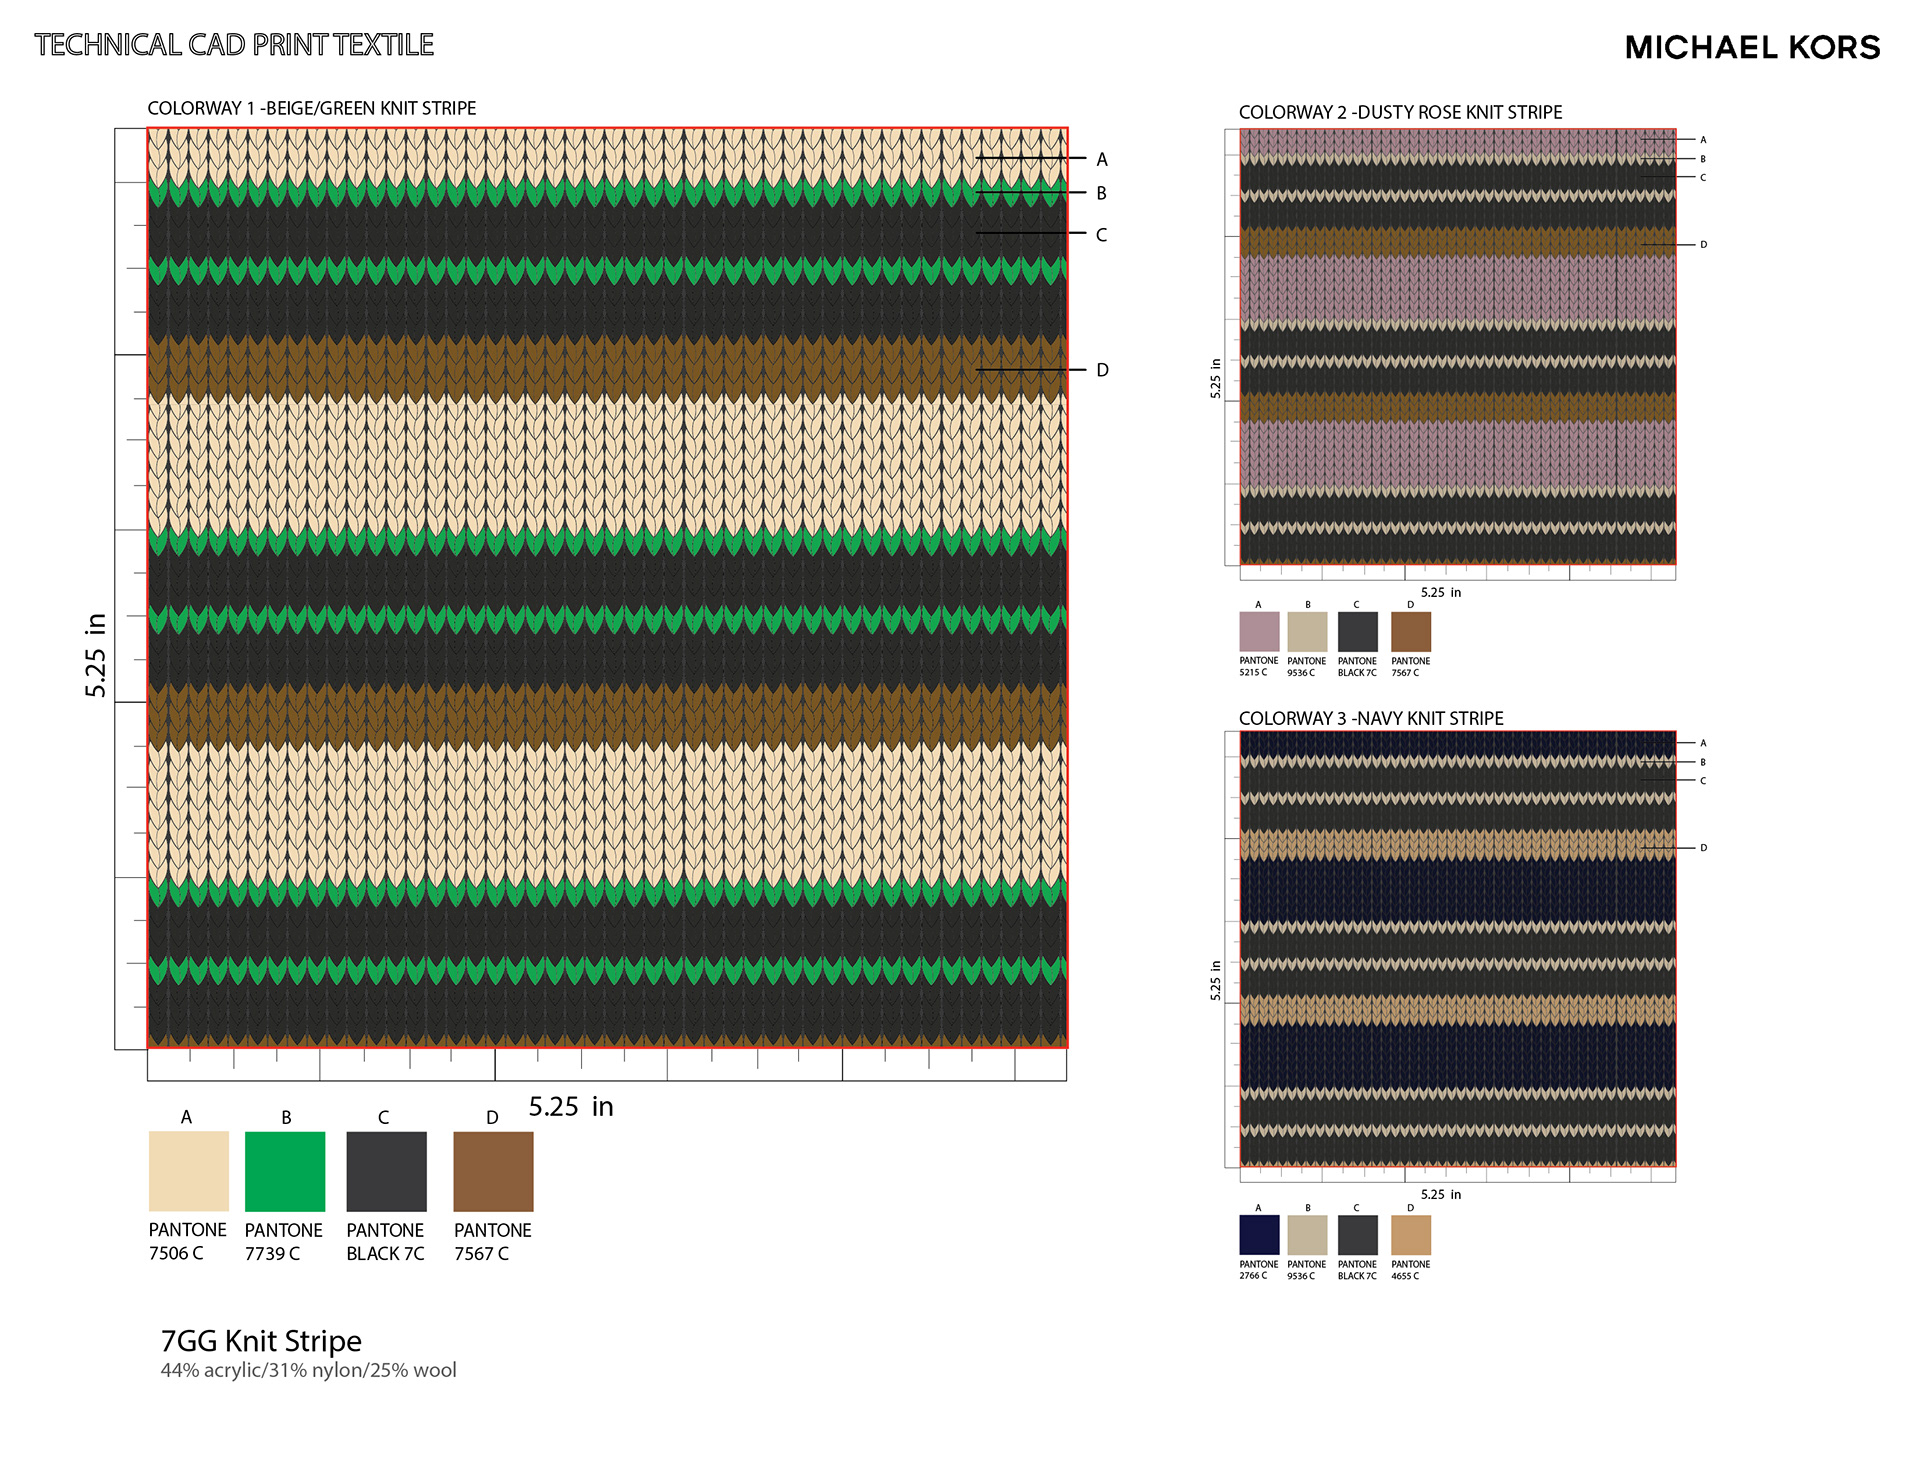Click the Colorway 3 Navy Knit title
1920x1484 pixels.
coord(1371,718)
